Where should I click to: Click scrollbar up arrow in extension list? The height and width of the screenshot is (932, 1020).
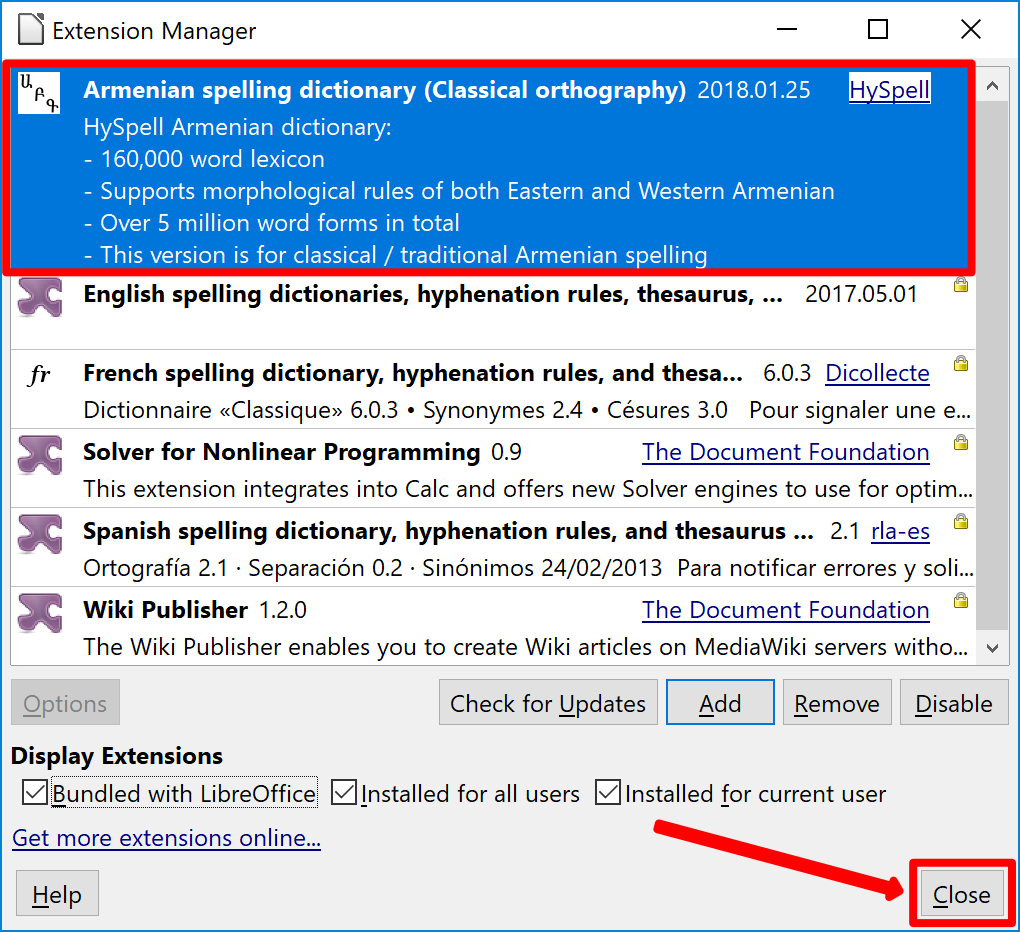(992, 87)
